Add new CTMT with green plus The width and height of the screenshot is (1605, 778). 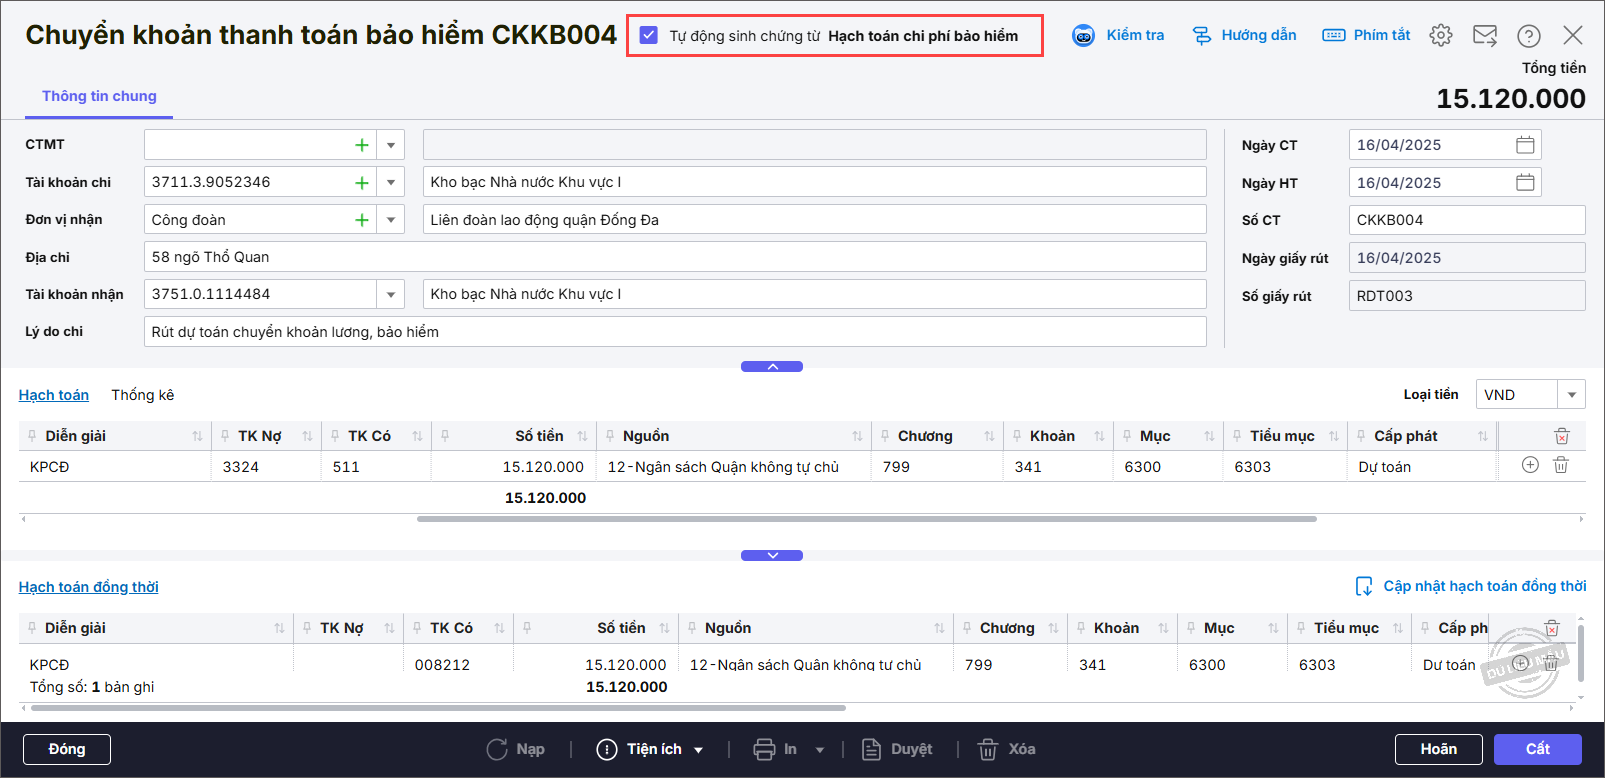362,145
